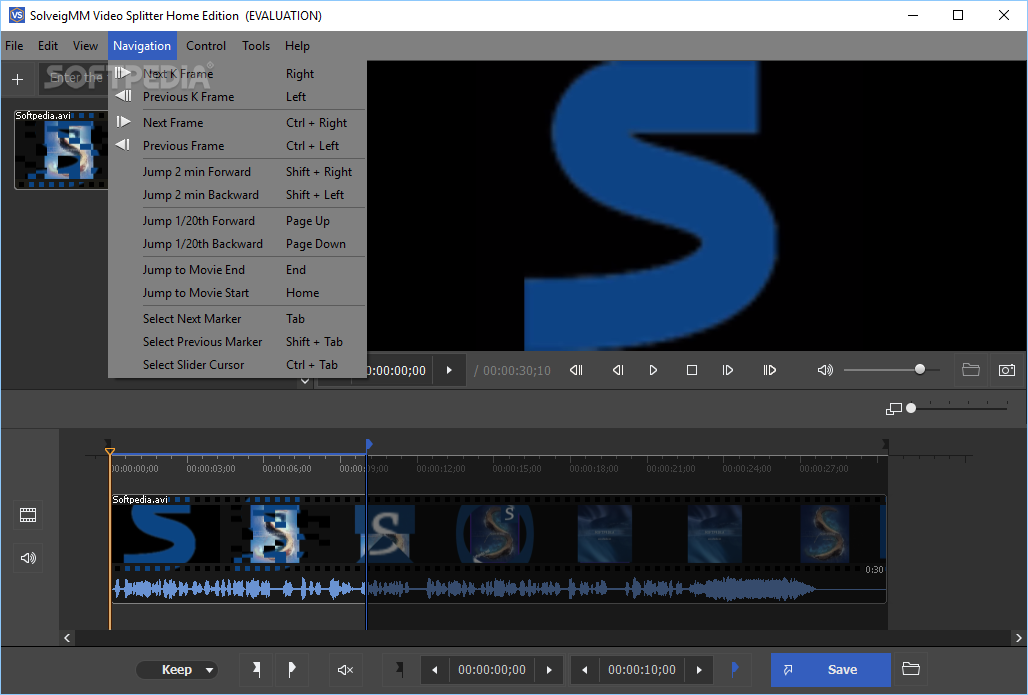
Task: Choose Select Slider Cursor
Action: [x=237, y=365]
